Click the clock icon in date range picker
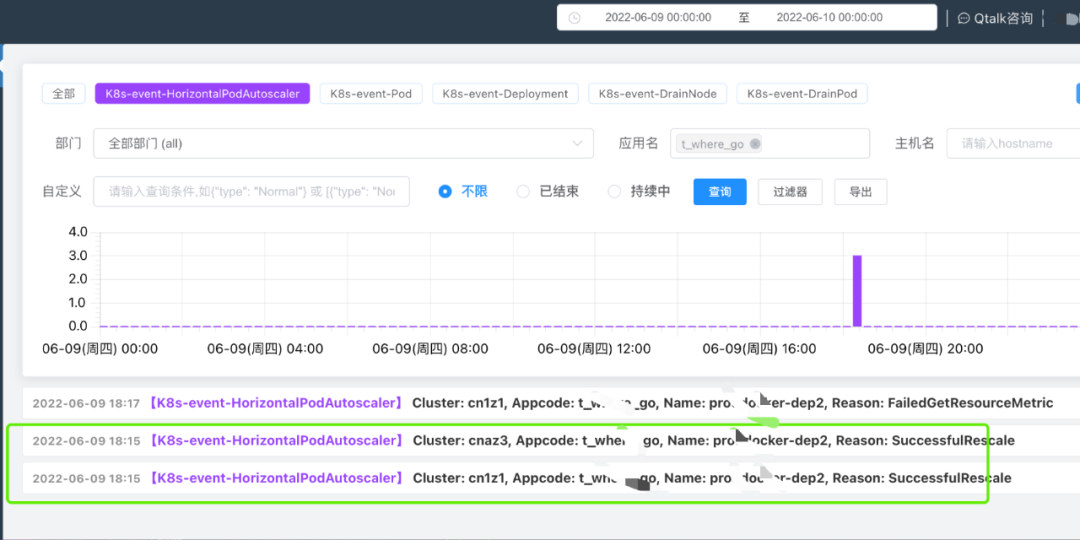The height and width of the screenshot is (540, 1080). pyautogui.click(x=574, y=18)
